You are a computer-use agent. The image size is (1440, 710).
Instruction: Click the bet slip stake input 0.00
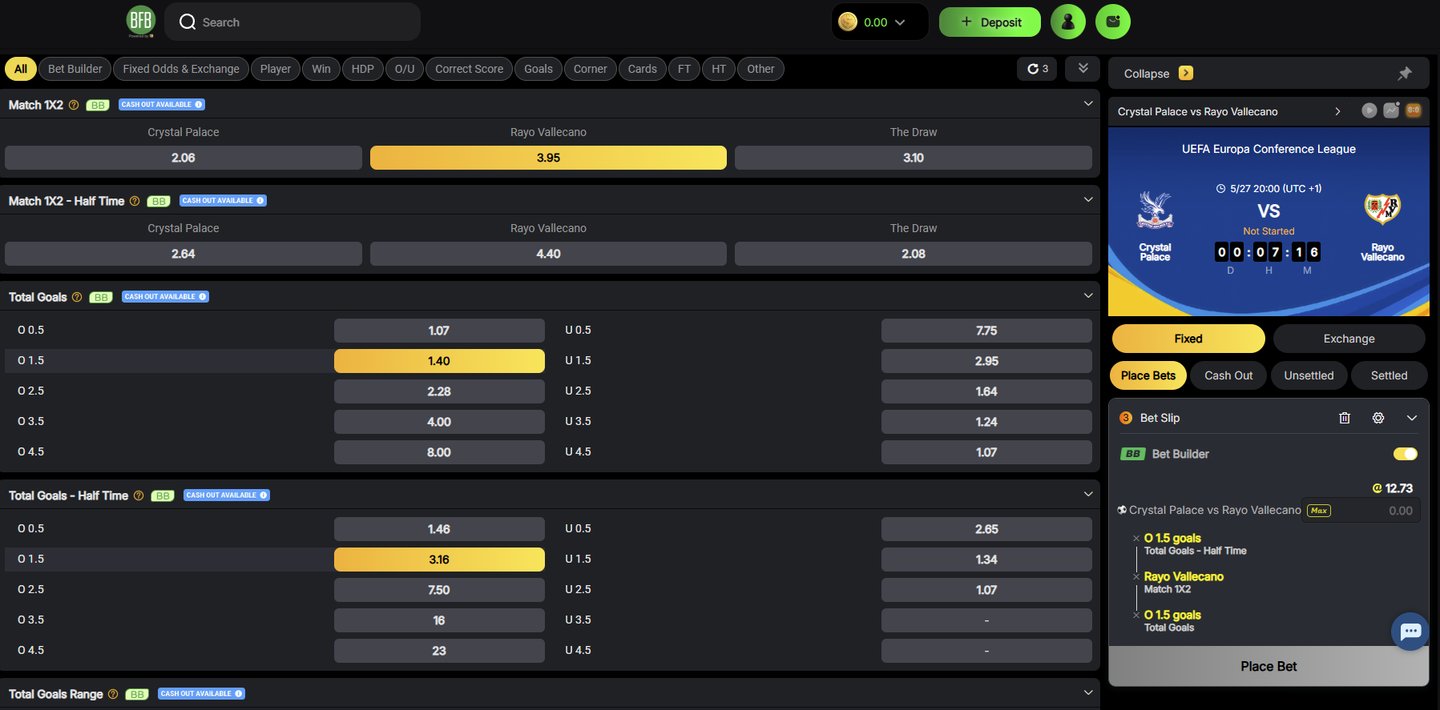coord(1377,511)
